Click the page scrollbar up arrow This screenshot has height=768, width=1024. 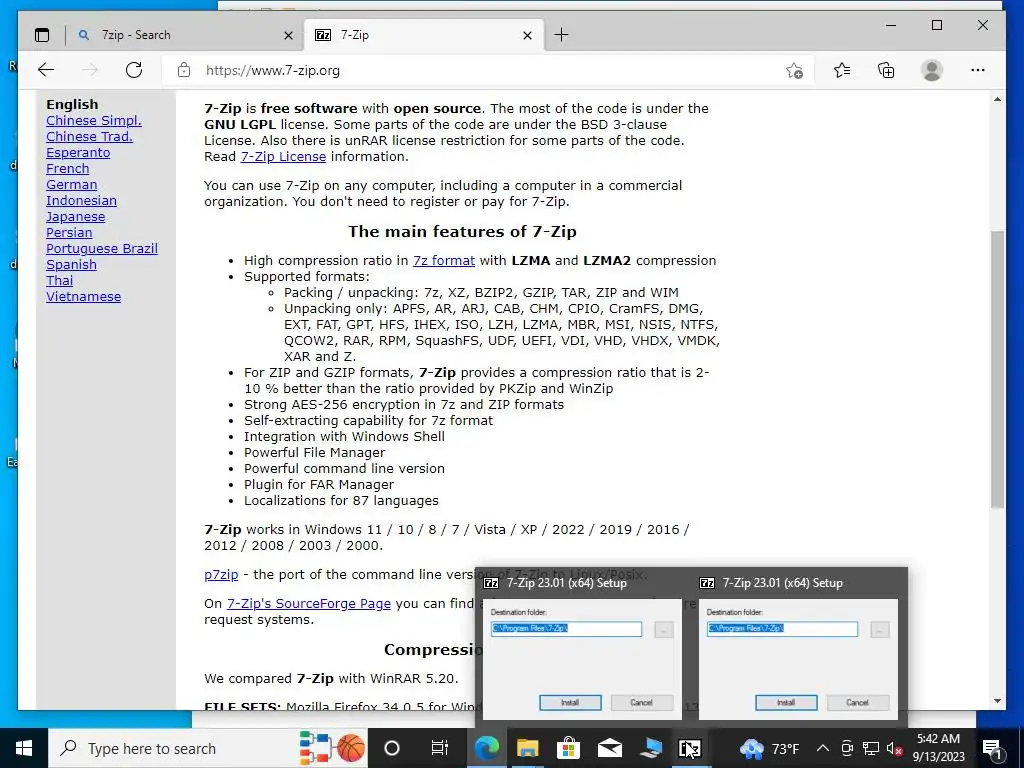coord(997,99)
